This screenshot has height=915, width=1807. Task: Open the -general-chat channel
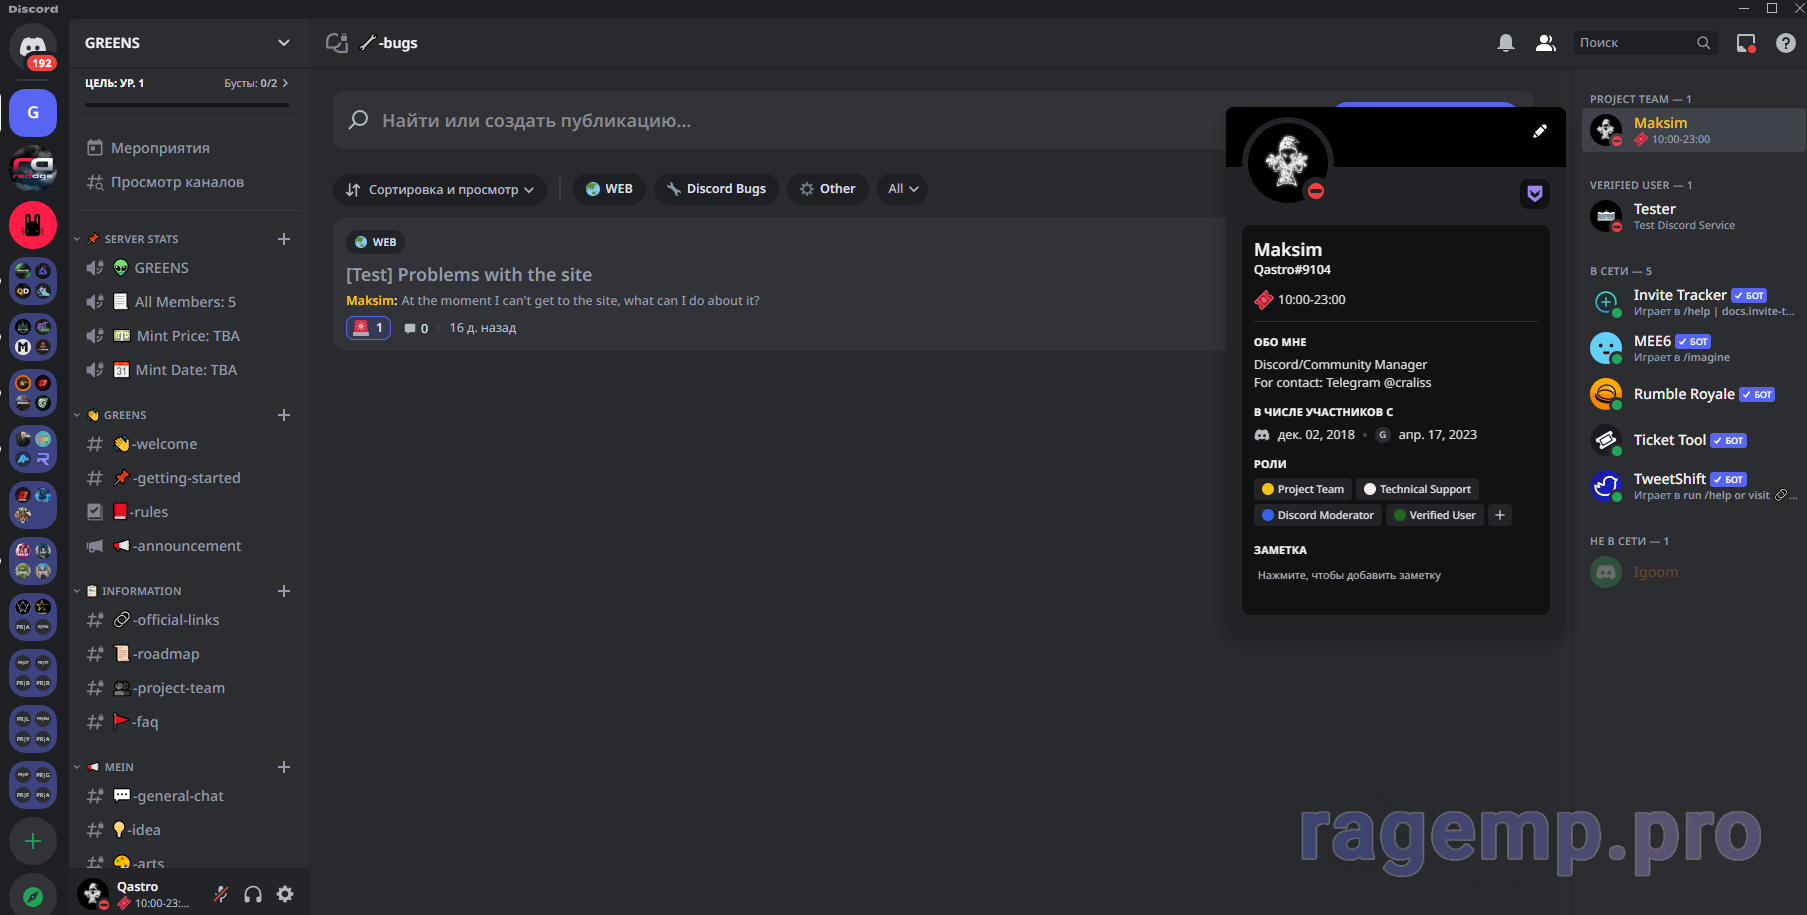click(x=189, y=796)
